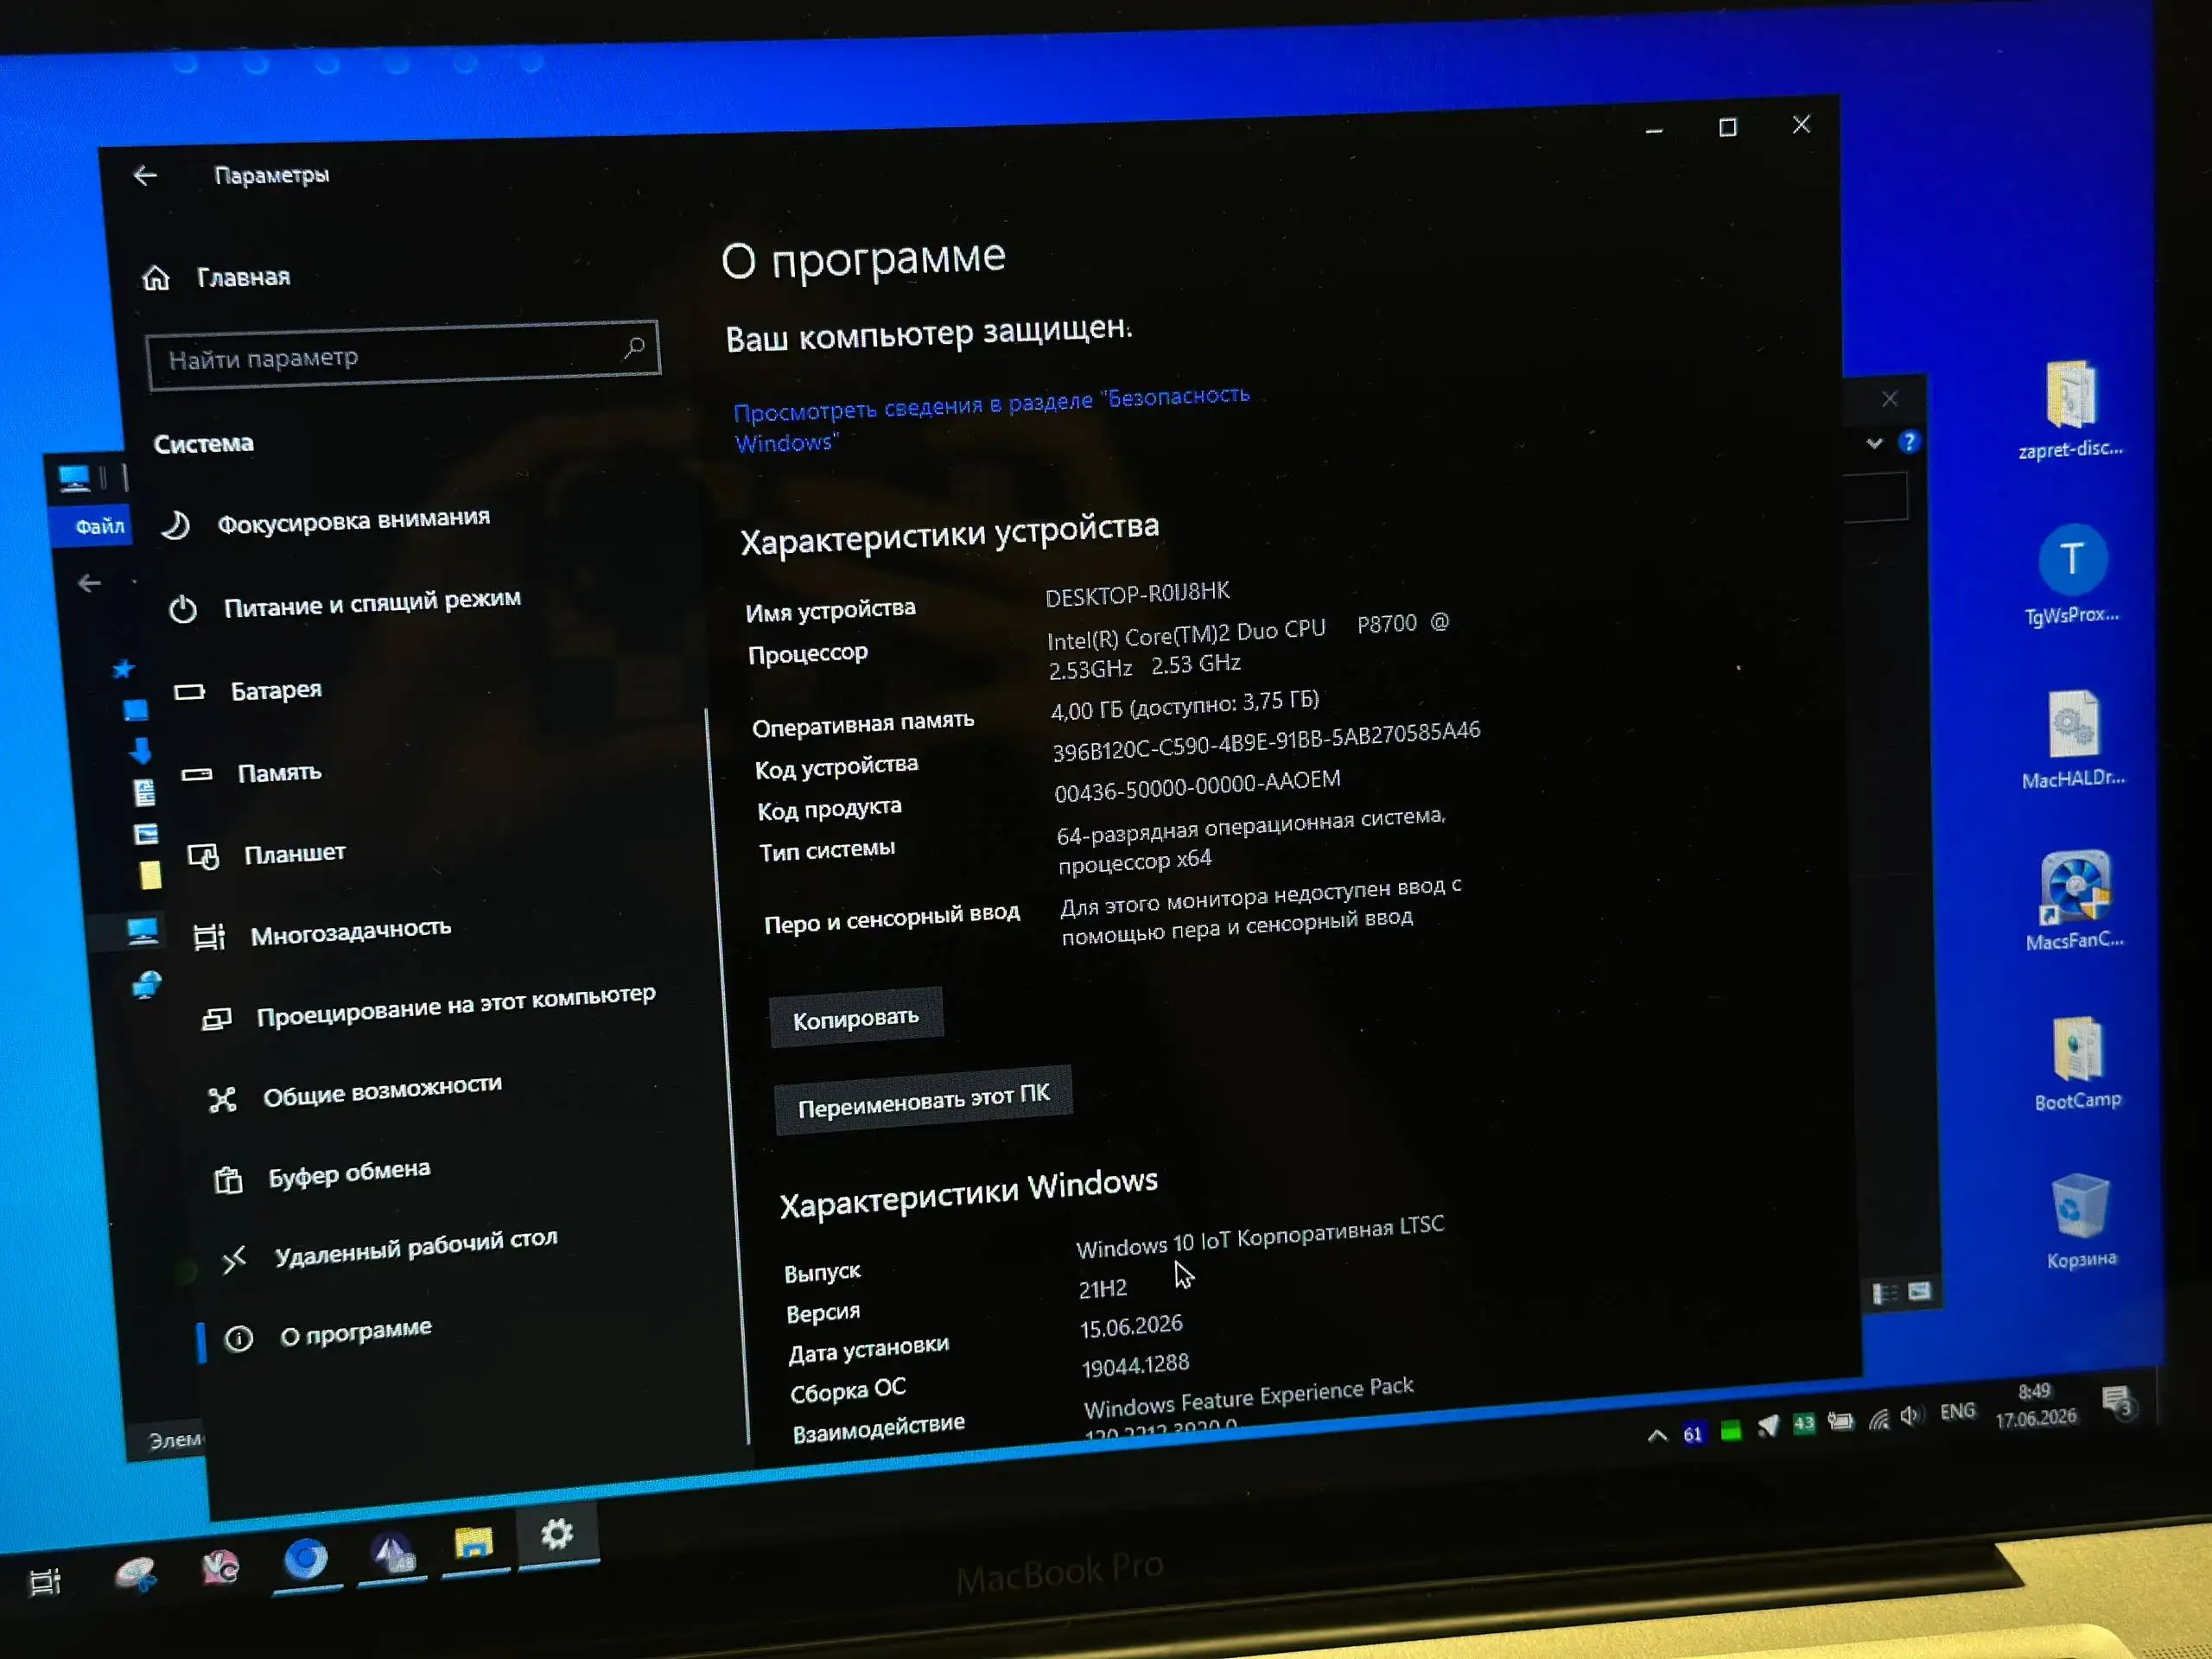
Task: Select the MacHALDr desktop icon
Action: point(2073,740)
